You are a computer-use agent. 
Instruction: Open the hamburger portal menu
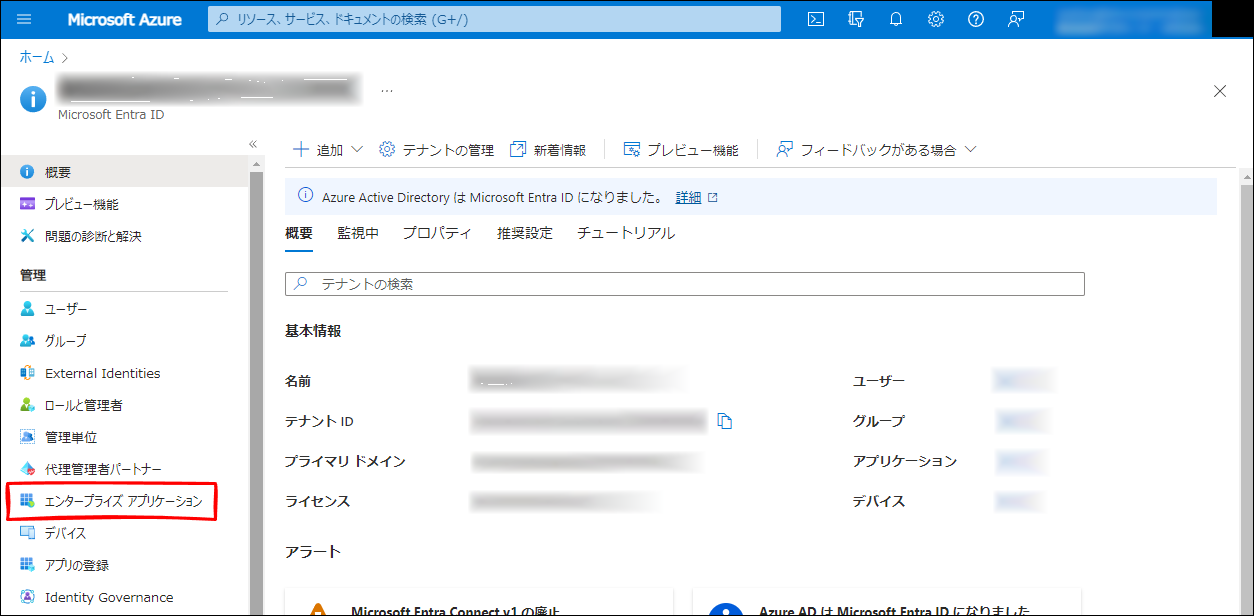coord(24,19)
